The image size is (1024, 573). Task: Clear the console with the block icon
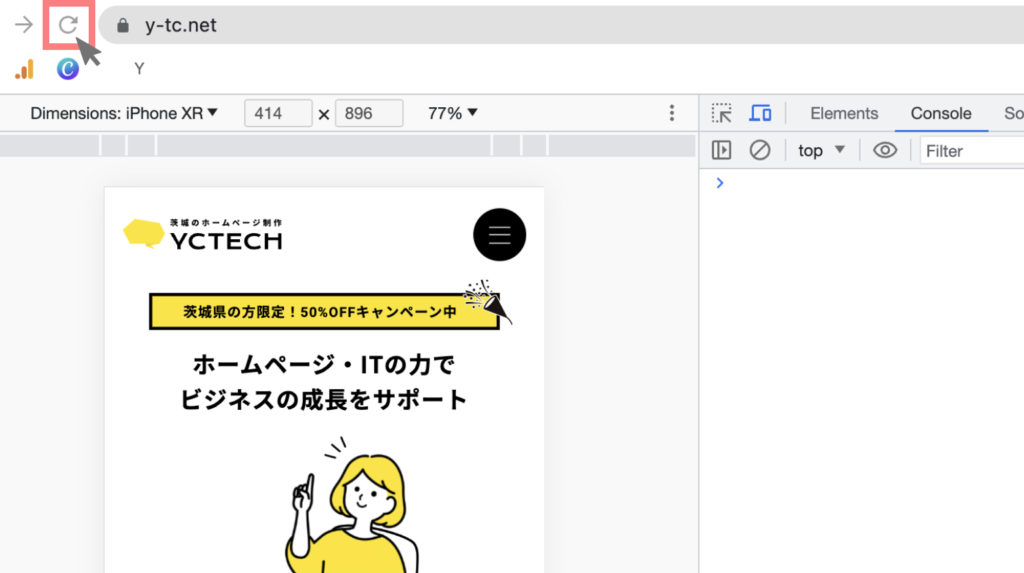point(760,150)
